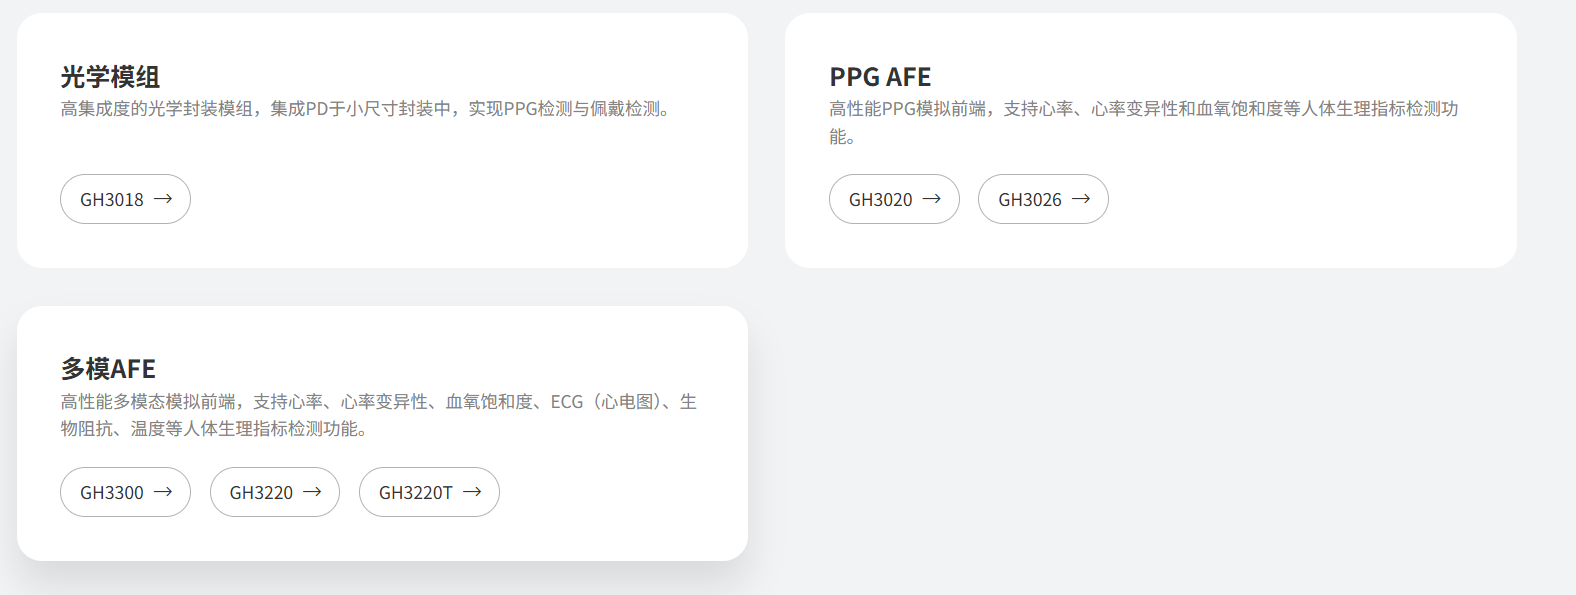Click the 光学模组 description text
The height and width of the screenshot is (595, 1576).
click(365, 109)
